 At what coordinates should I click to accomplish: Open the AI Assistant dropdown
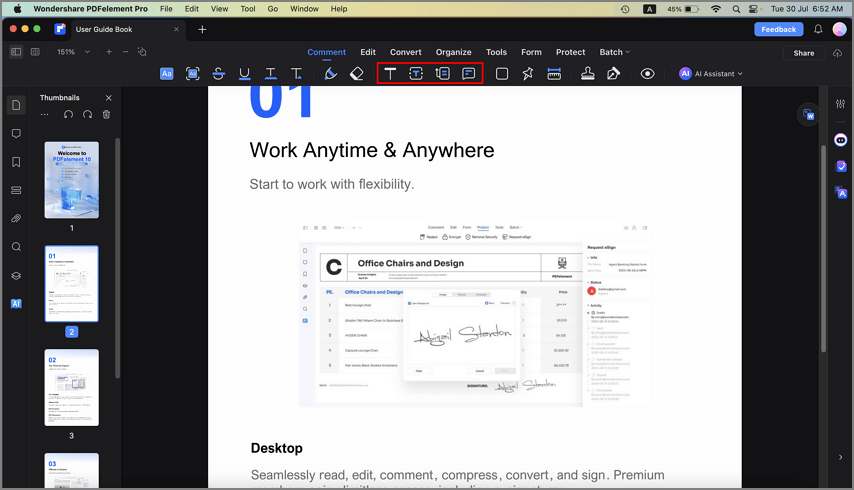pyautogui.click(x=711, y=74)
